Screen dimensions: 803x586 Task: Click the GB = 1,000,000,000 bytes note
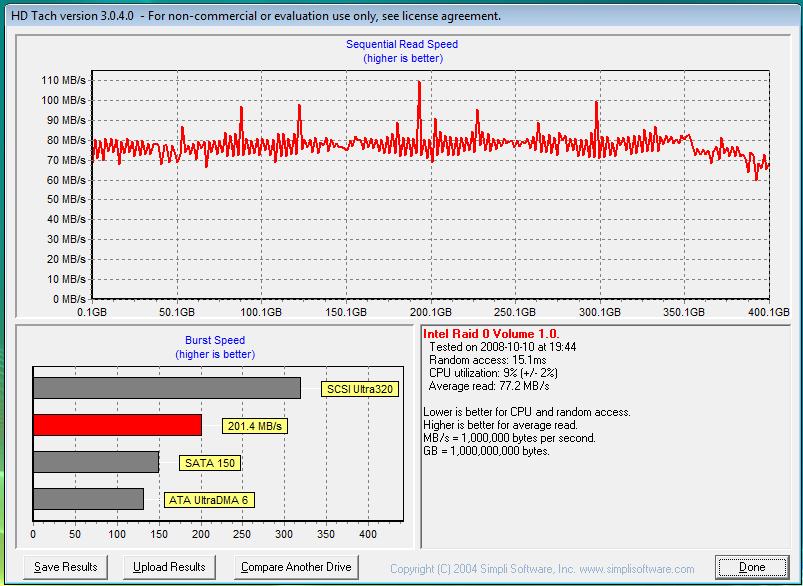click(x=487, y=451)
